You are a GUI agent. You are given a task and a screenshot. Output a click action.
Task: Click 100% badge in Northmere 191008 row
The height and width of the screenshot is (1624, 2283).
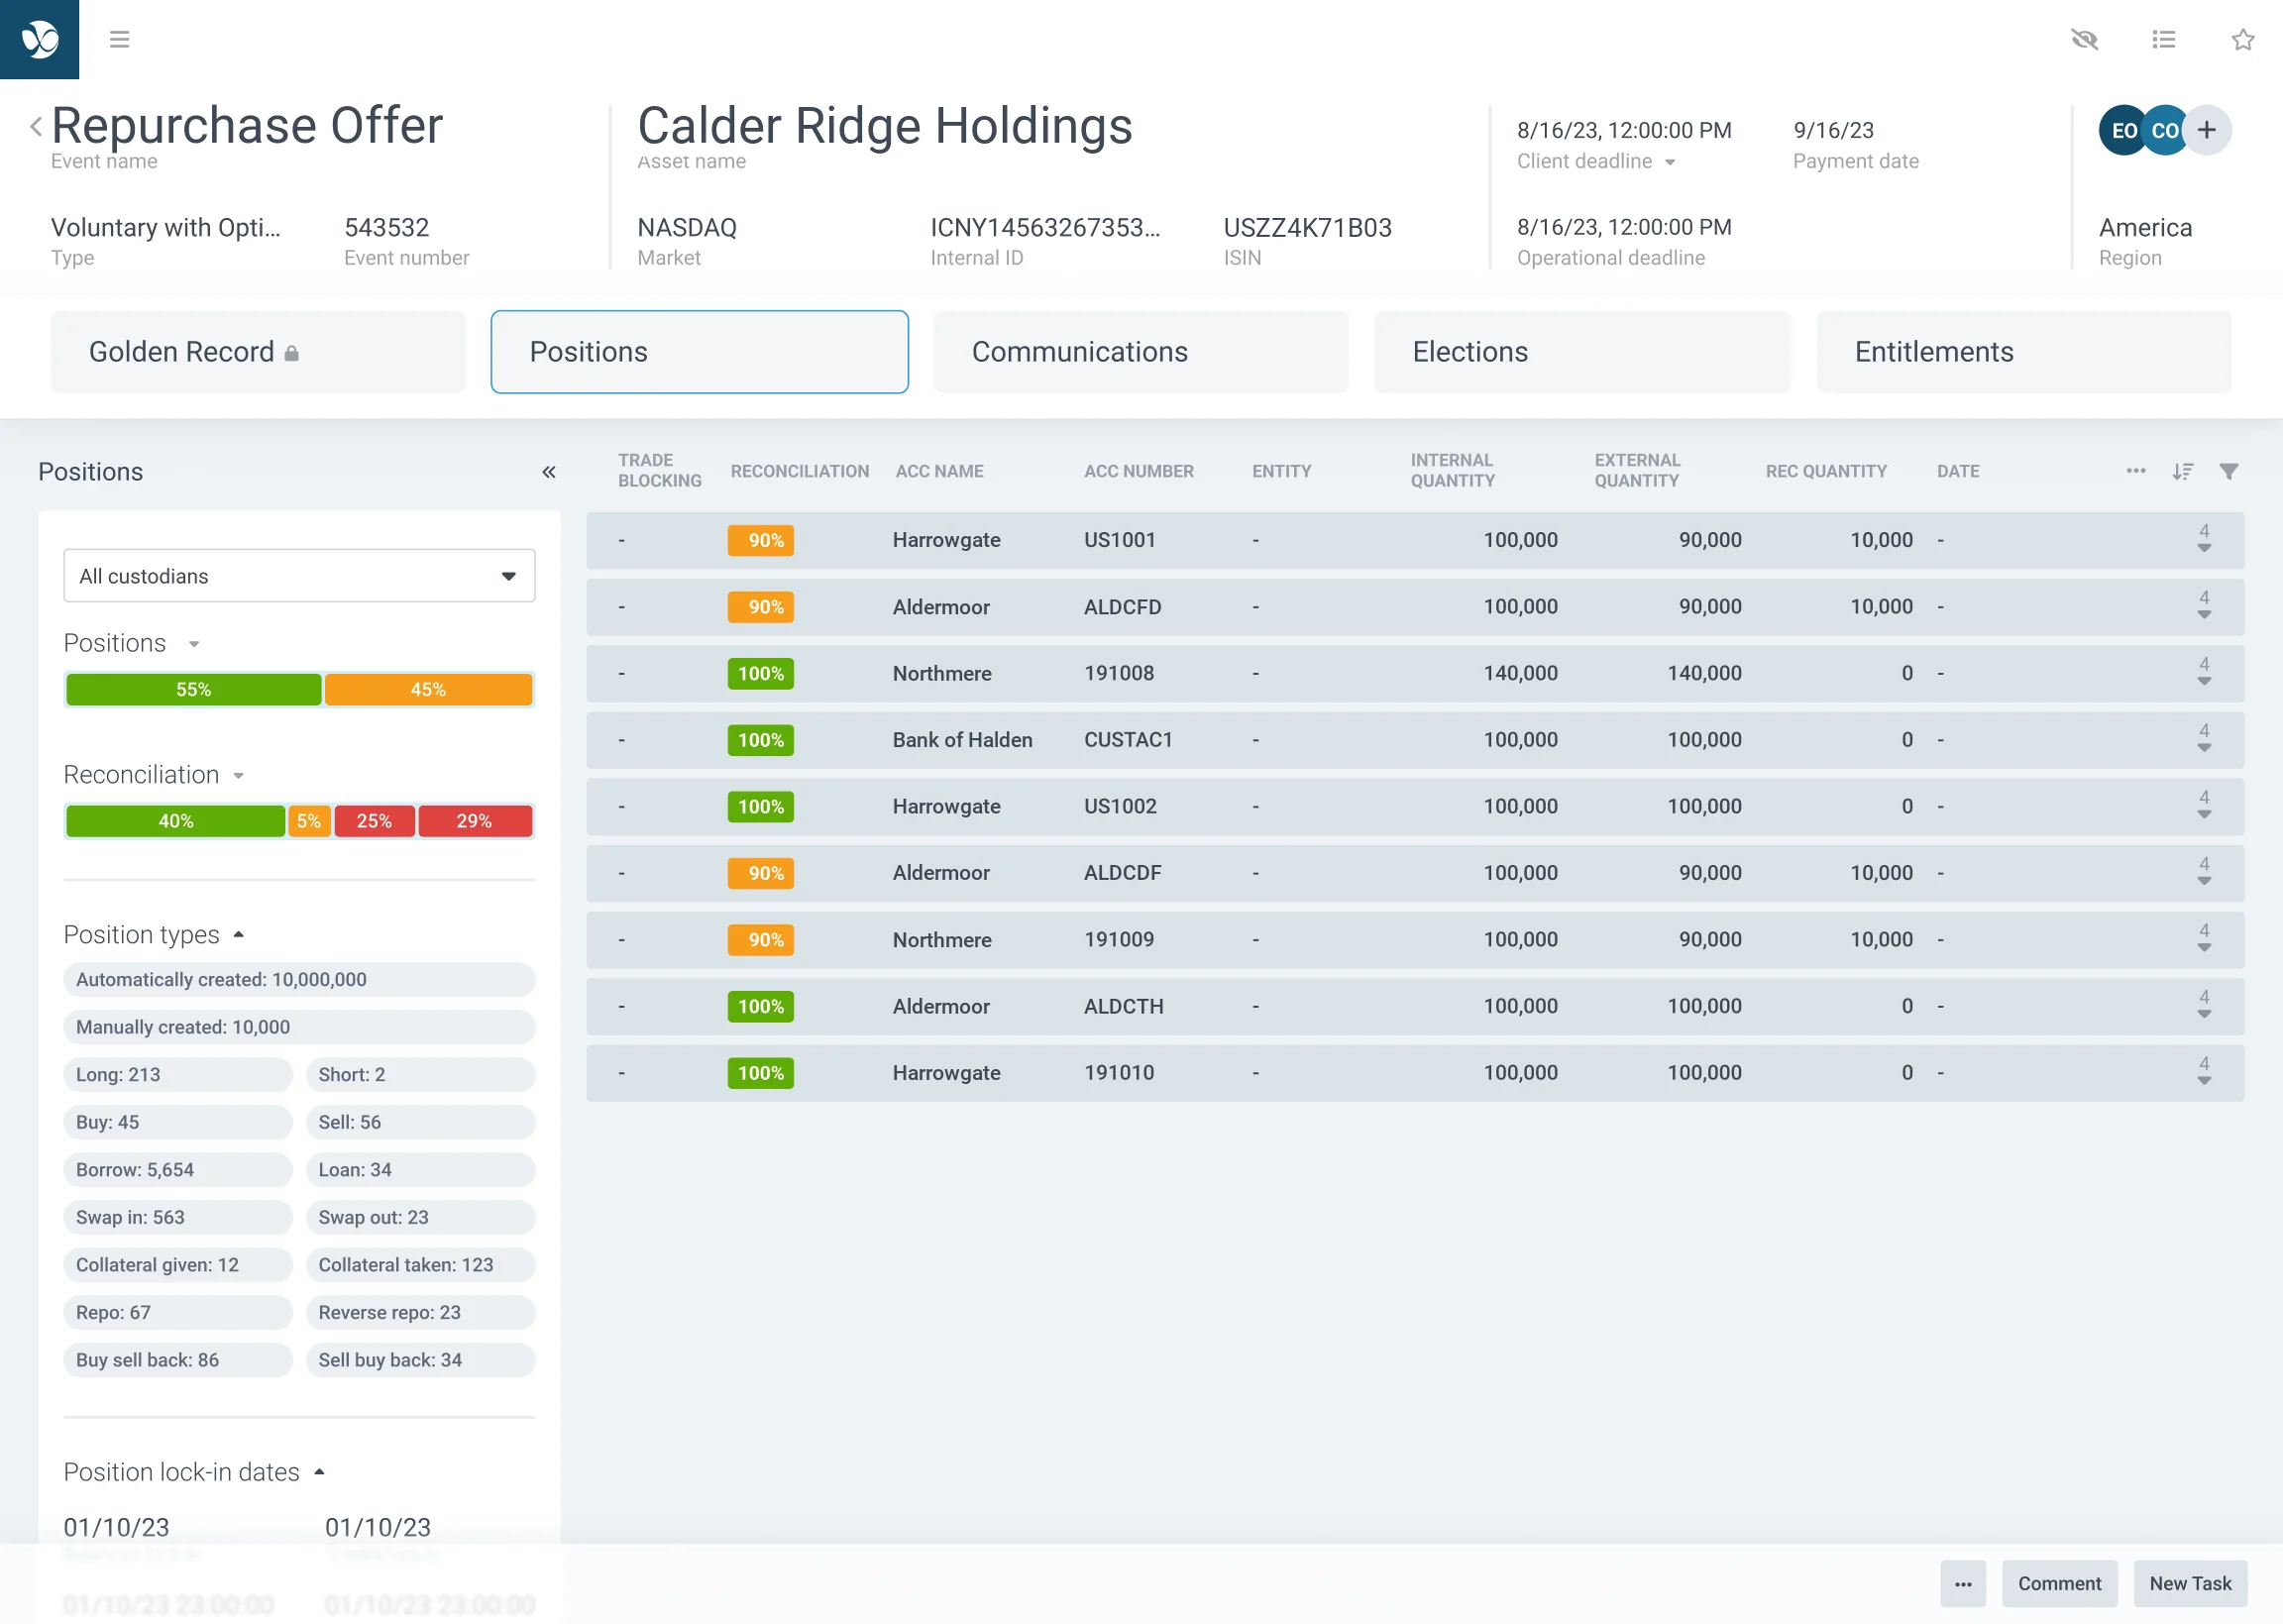click(x=760, y=673)
